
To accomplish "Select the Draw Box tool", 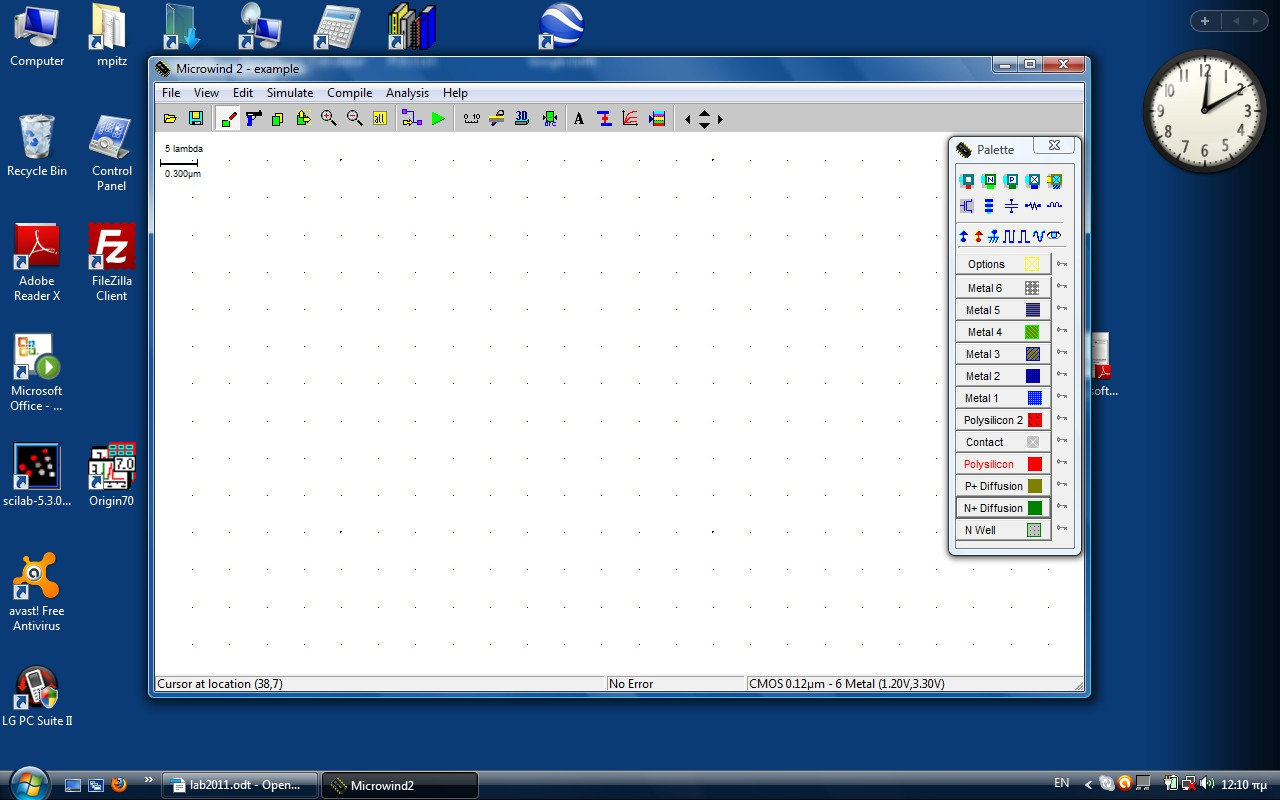I will coord(228,119).
